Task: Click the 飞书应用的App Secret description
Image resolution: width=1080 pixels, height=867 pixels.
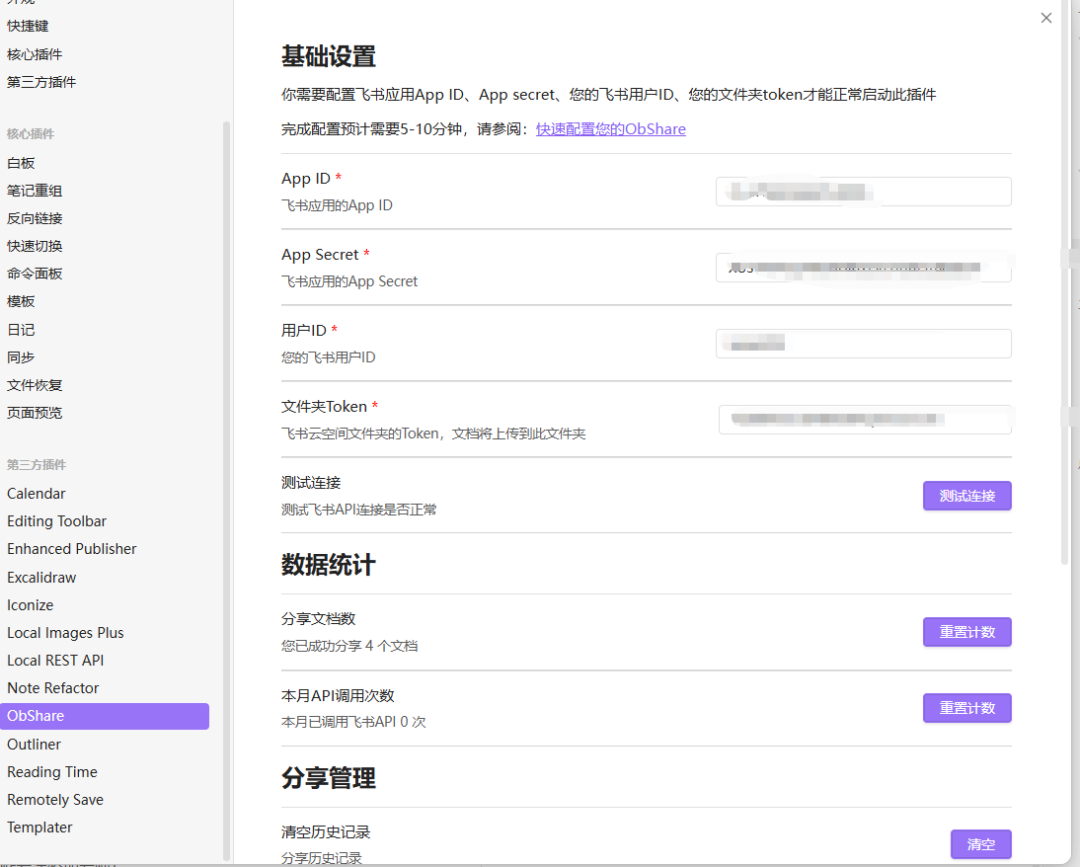Action: [x=349, y=281]
